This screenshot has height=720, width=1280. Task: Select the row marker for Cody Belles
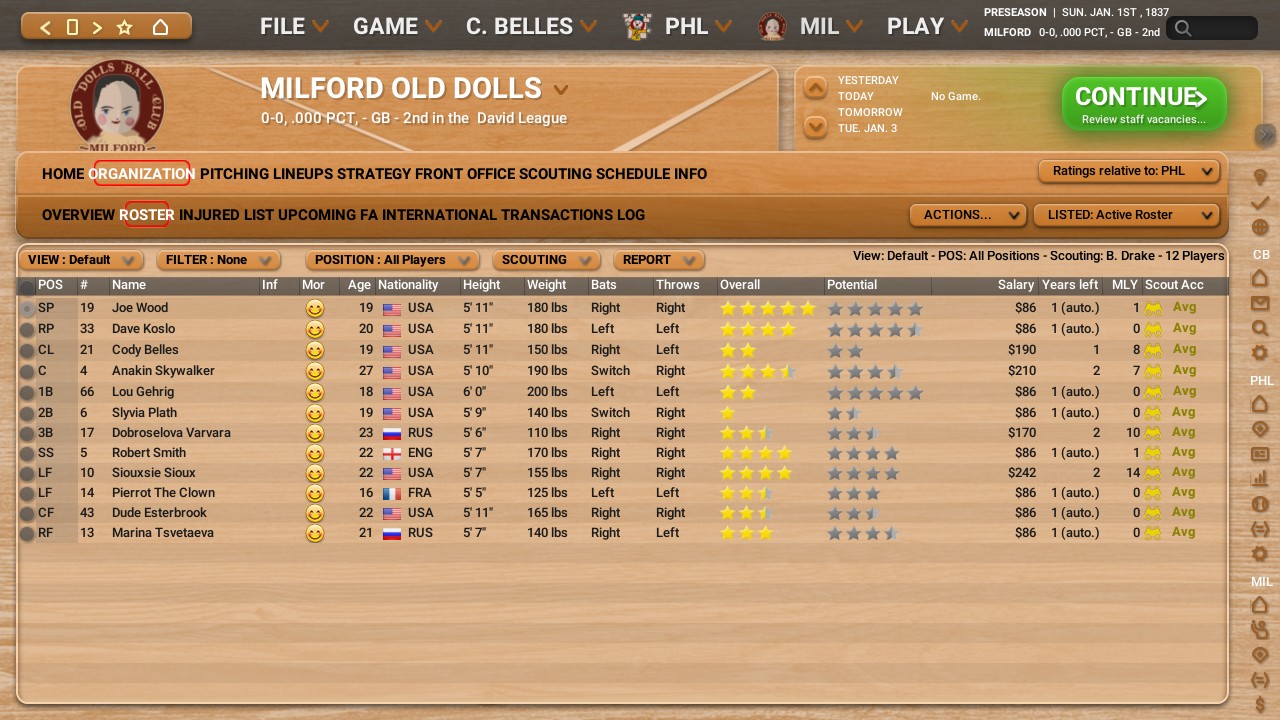coord(27,351)
